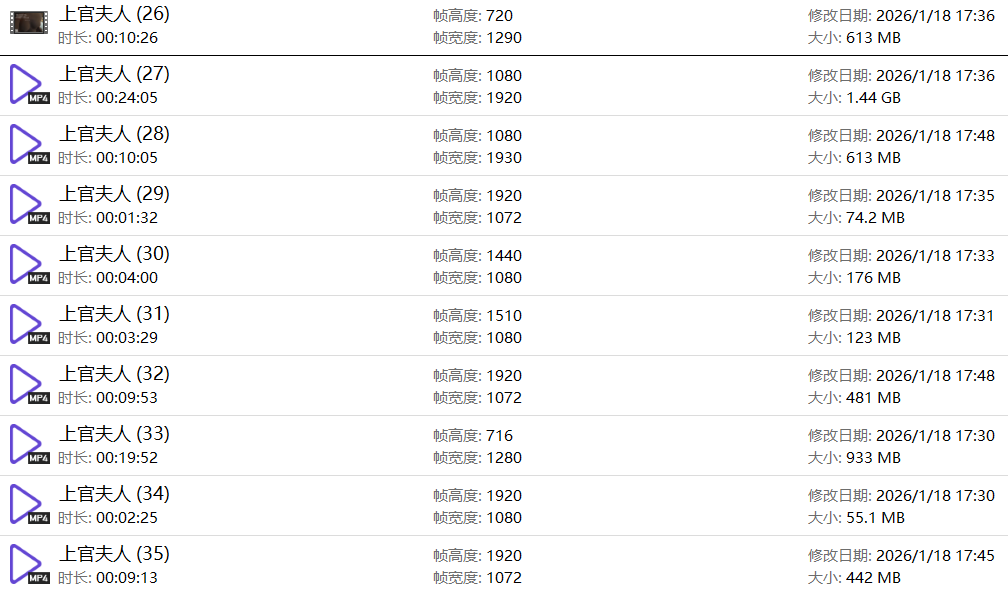Viewport: 1008px width, 592px height.
Task: Click the duration 00:19:52 text
Action: (x=126, y=458)
